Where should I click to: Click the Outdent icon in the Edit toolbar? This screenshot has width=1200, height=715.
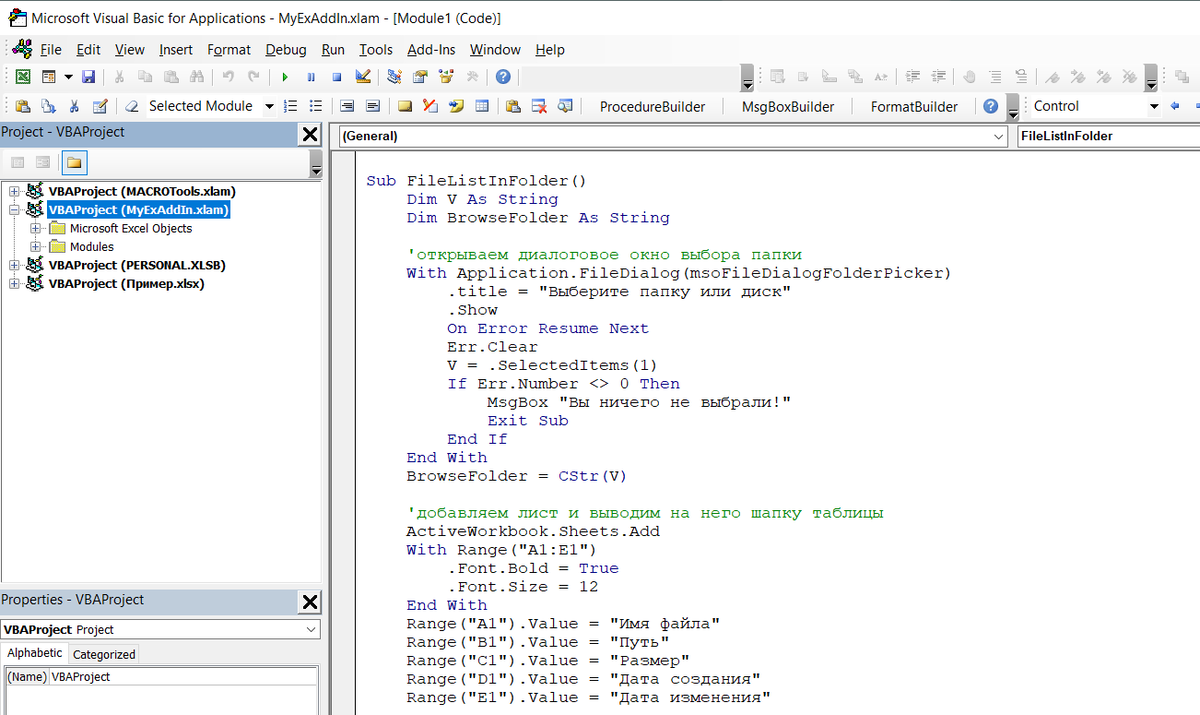[x=938, y=77]
